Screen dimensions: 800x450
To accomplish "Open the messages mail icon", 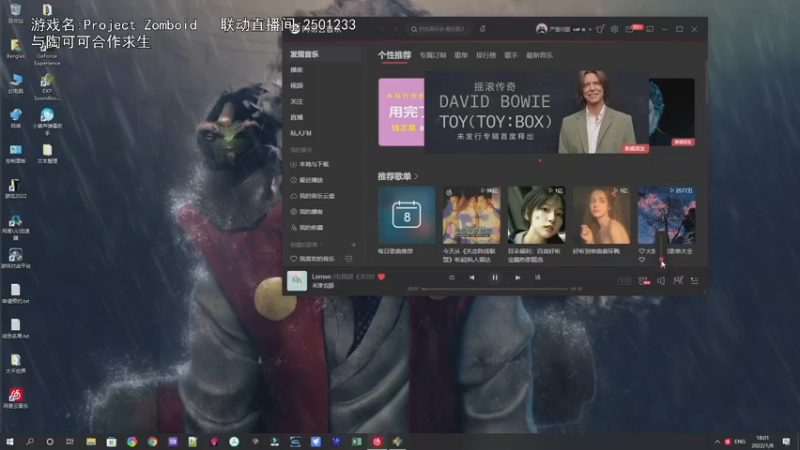I will coord(630,30).
